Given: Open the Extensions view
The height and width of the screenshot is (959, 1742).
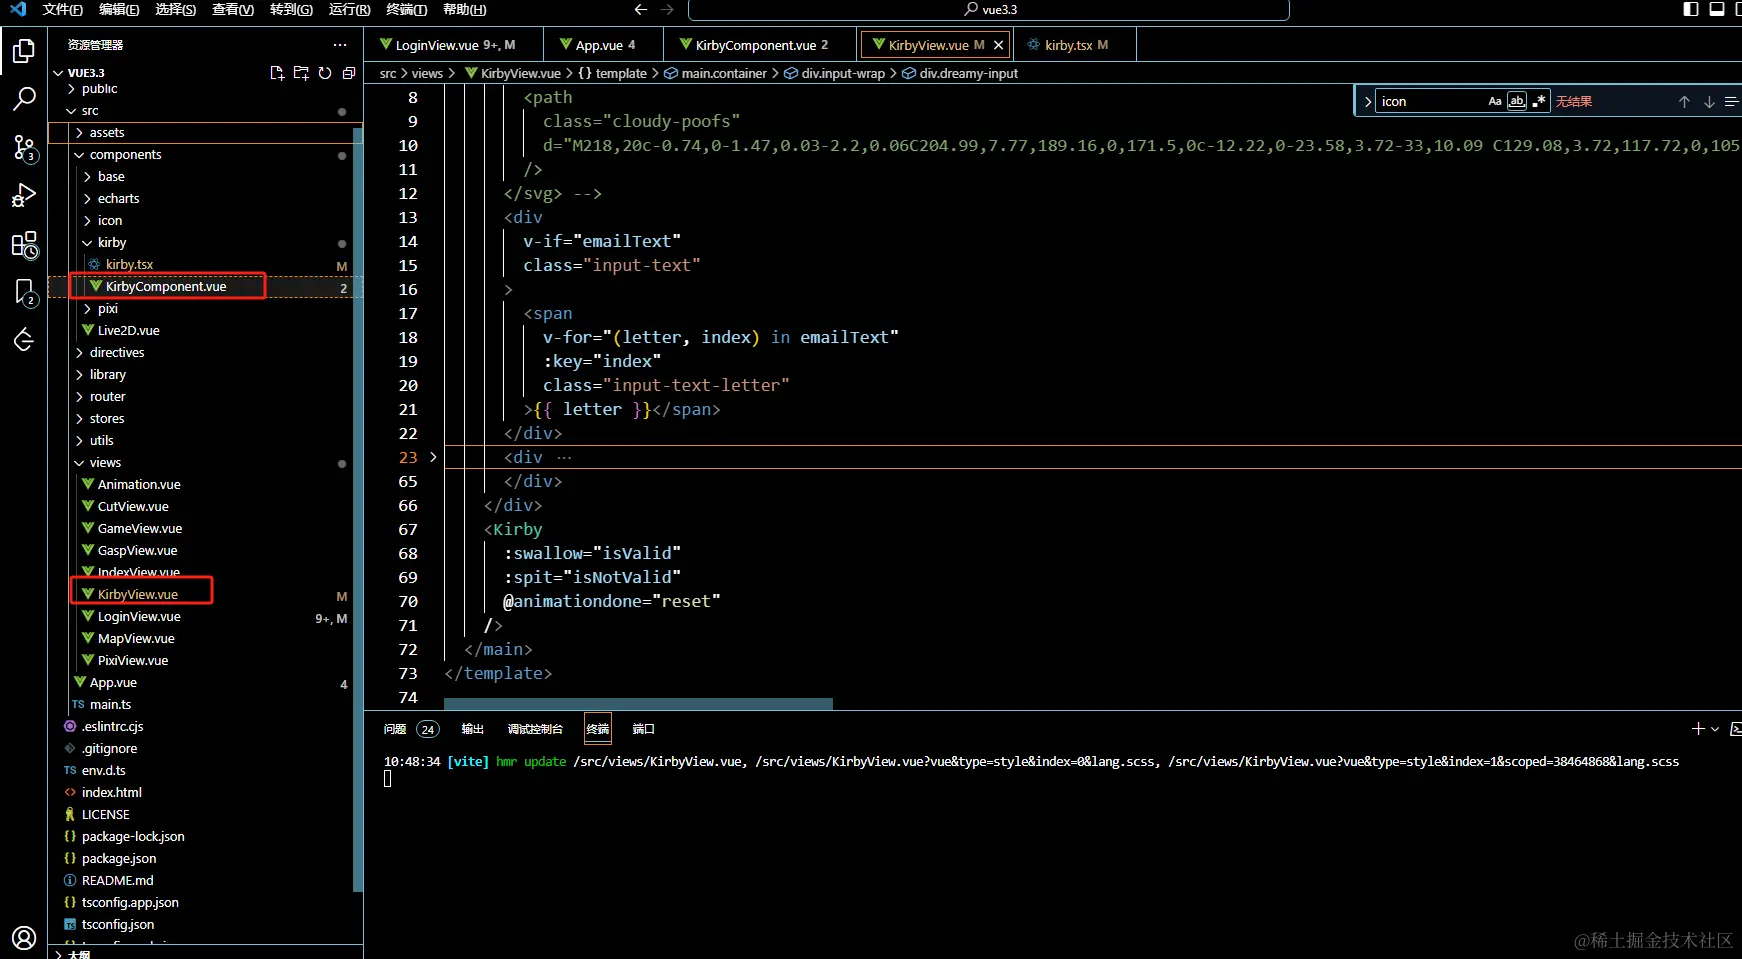Looking at the screenshot, I should pos(24,245).
